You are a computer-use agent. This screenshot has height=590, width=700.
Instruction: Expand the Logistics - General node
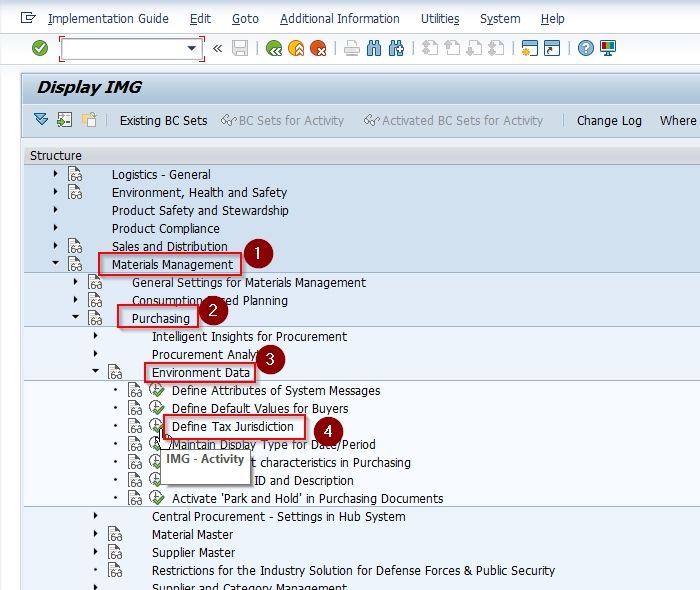(55, 174)
